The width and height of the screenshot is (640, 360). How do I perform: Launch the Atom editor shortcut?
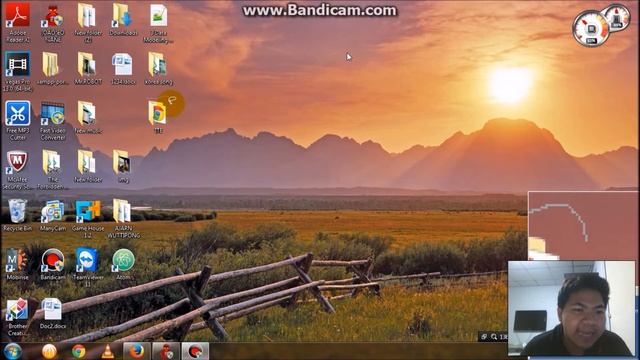[x=123, y=264]
